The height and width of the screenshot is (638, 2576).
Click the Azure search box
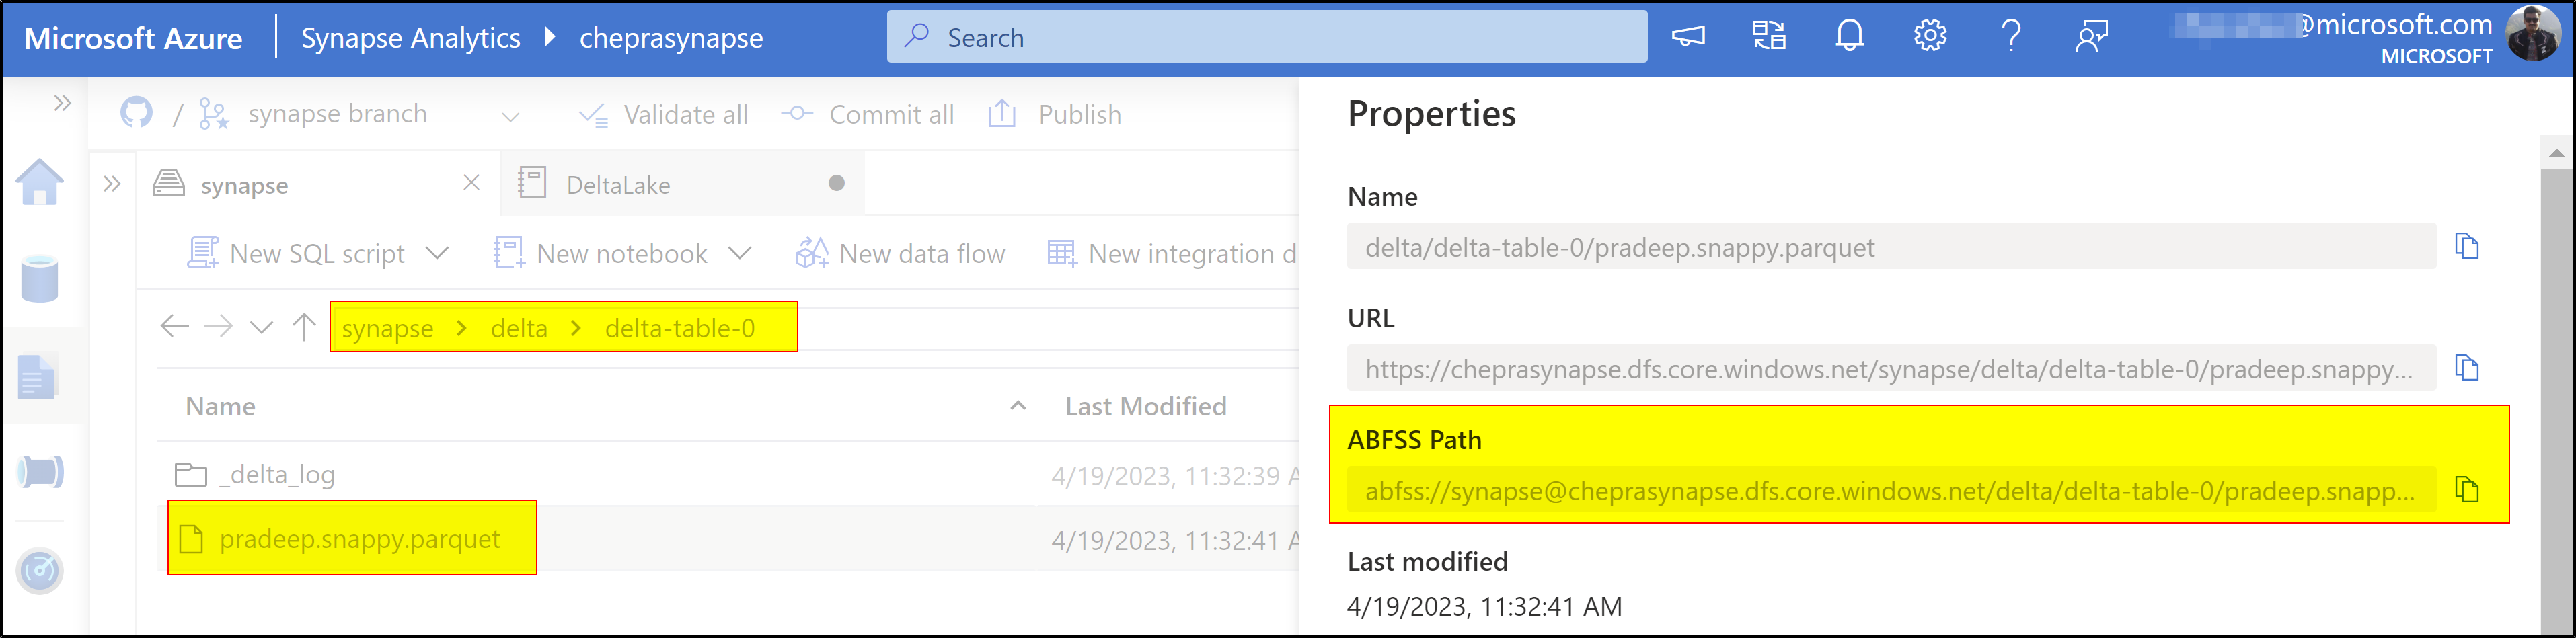coord(1267,37)
